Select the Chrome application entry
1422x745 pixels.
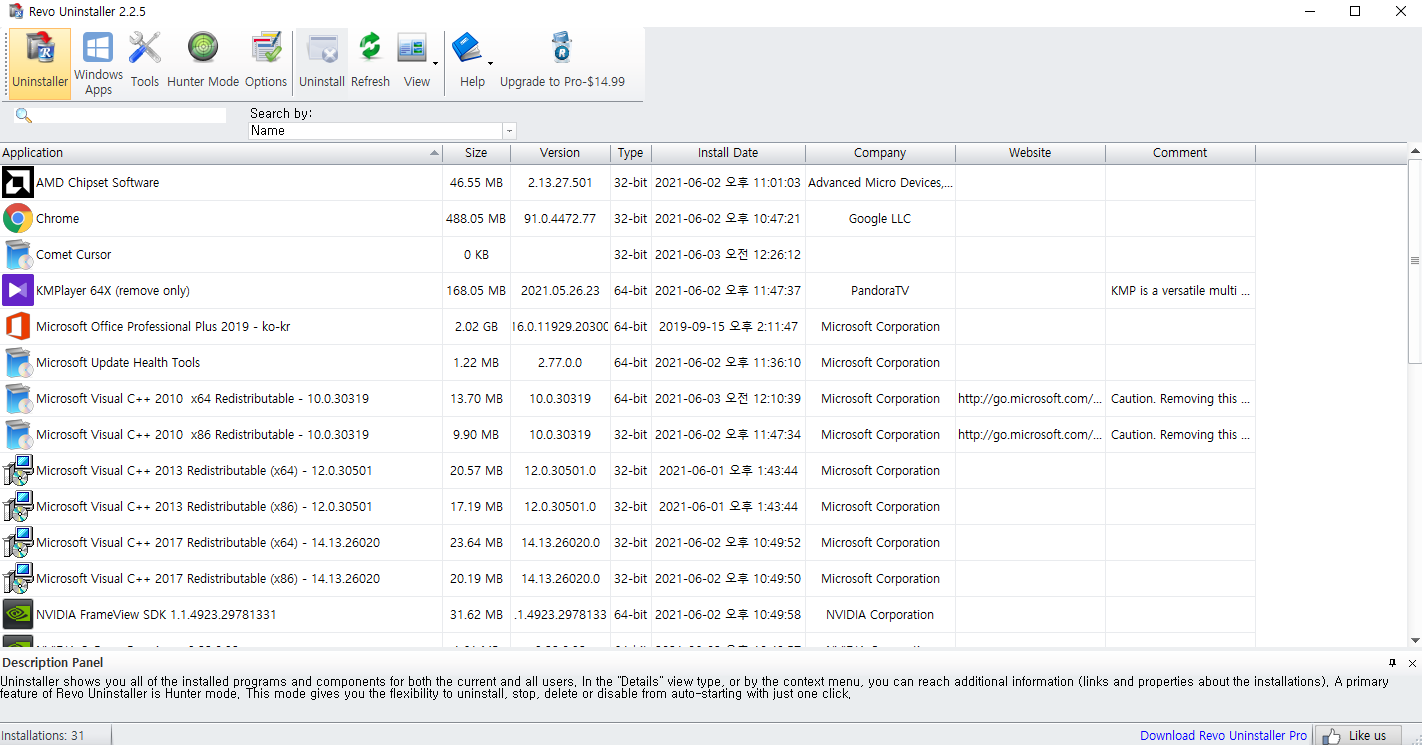coord(58,219)
